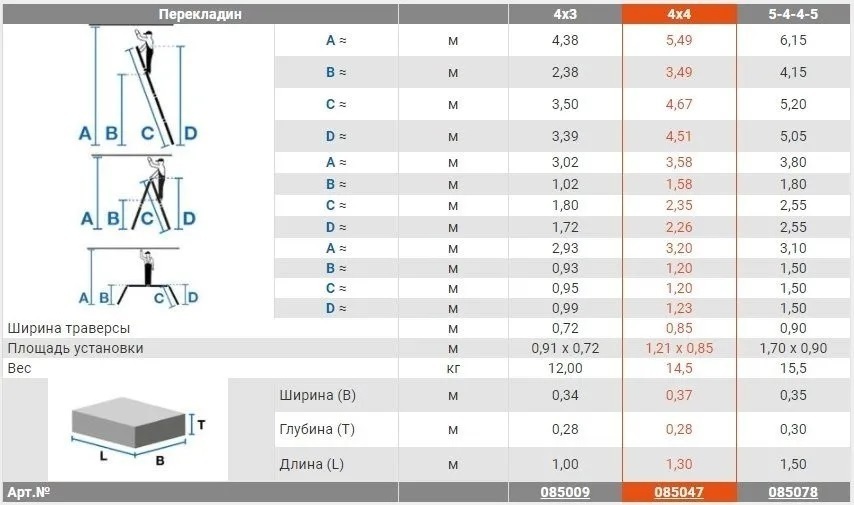Click the Площадь установки row label

[x=75, y=348]
